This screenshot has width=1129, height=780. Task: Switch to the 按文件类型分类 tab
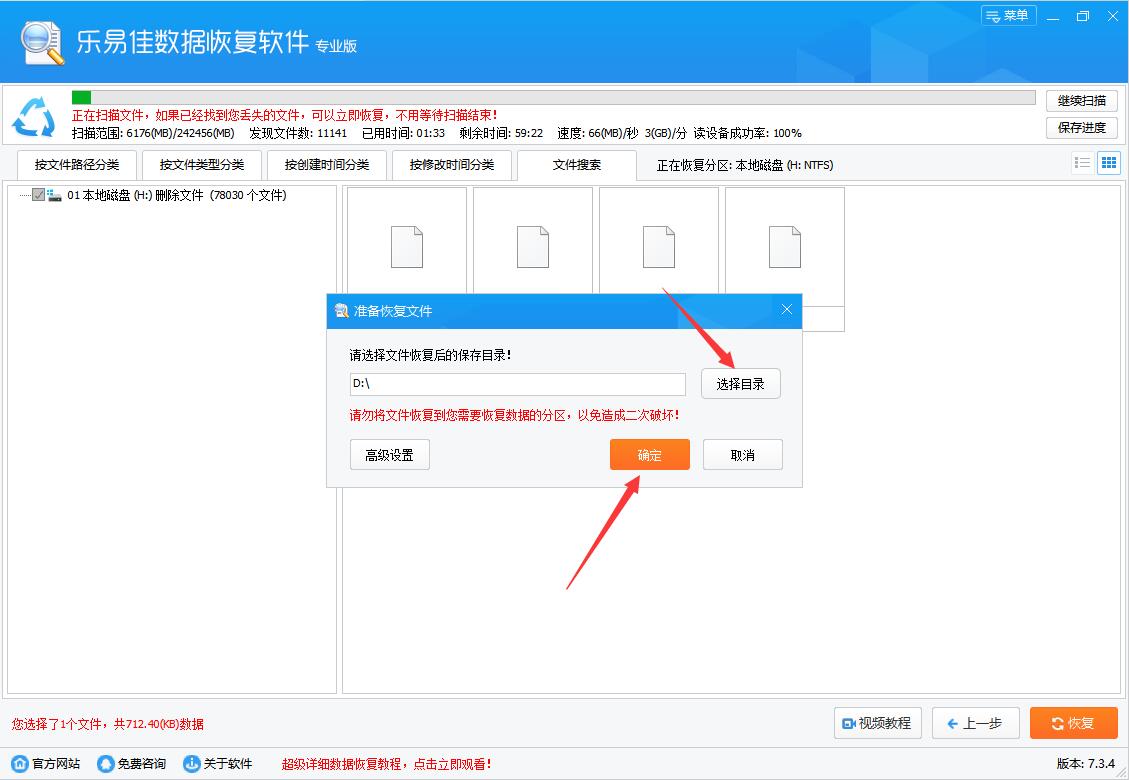pyautogui.click(x=201, y=164)
